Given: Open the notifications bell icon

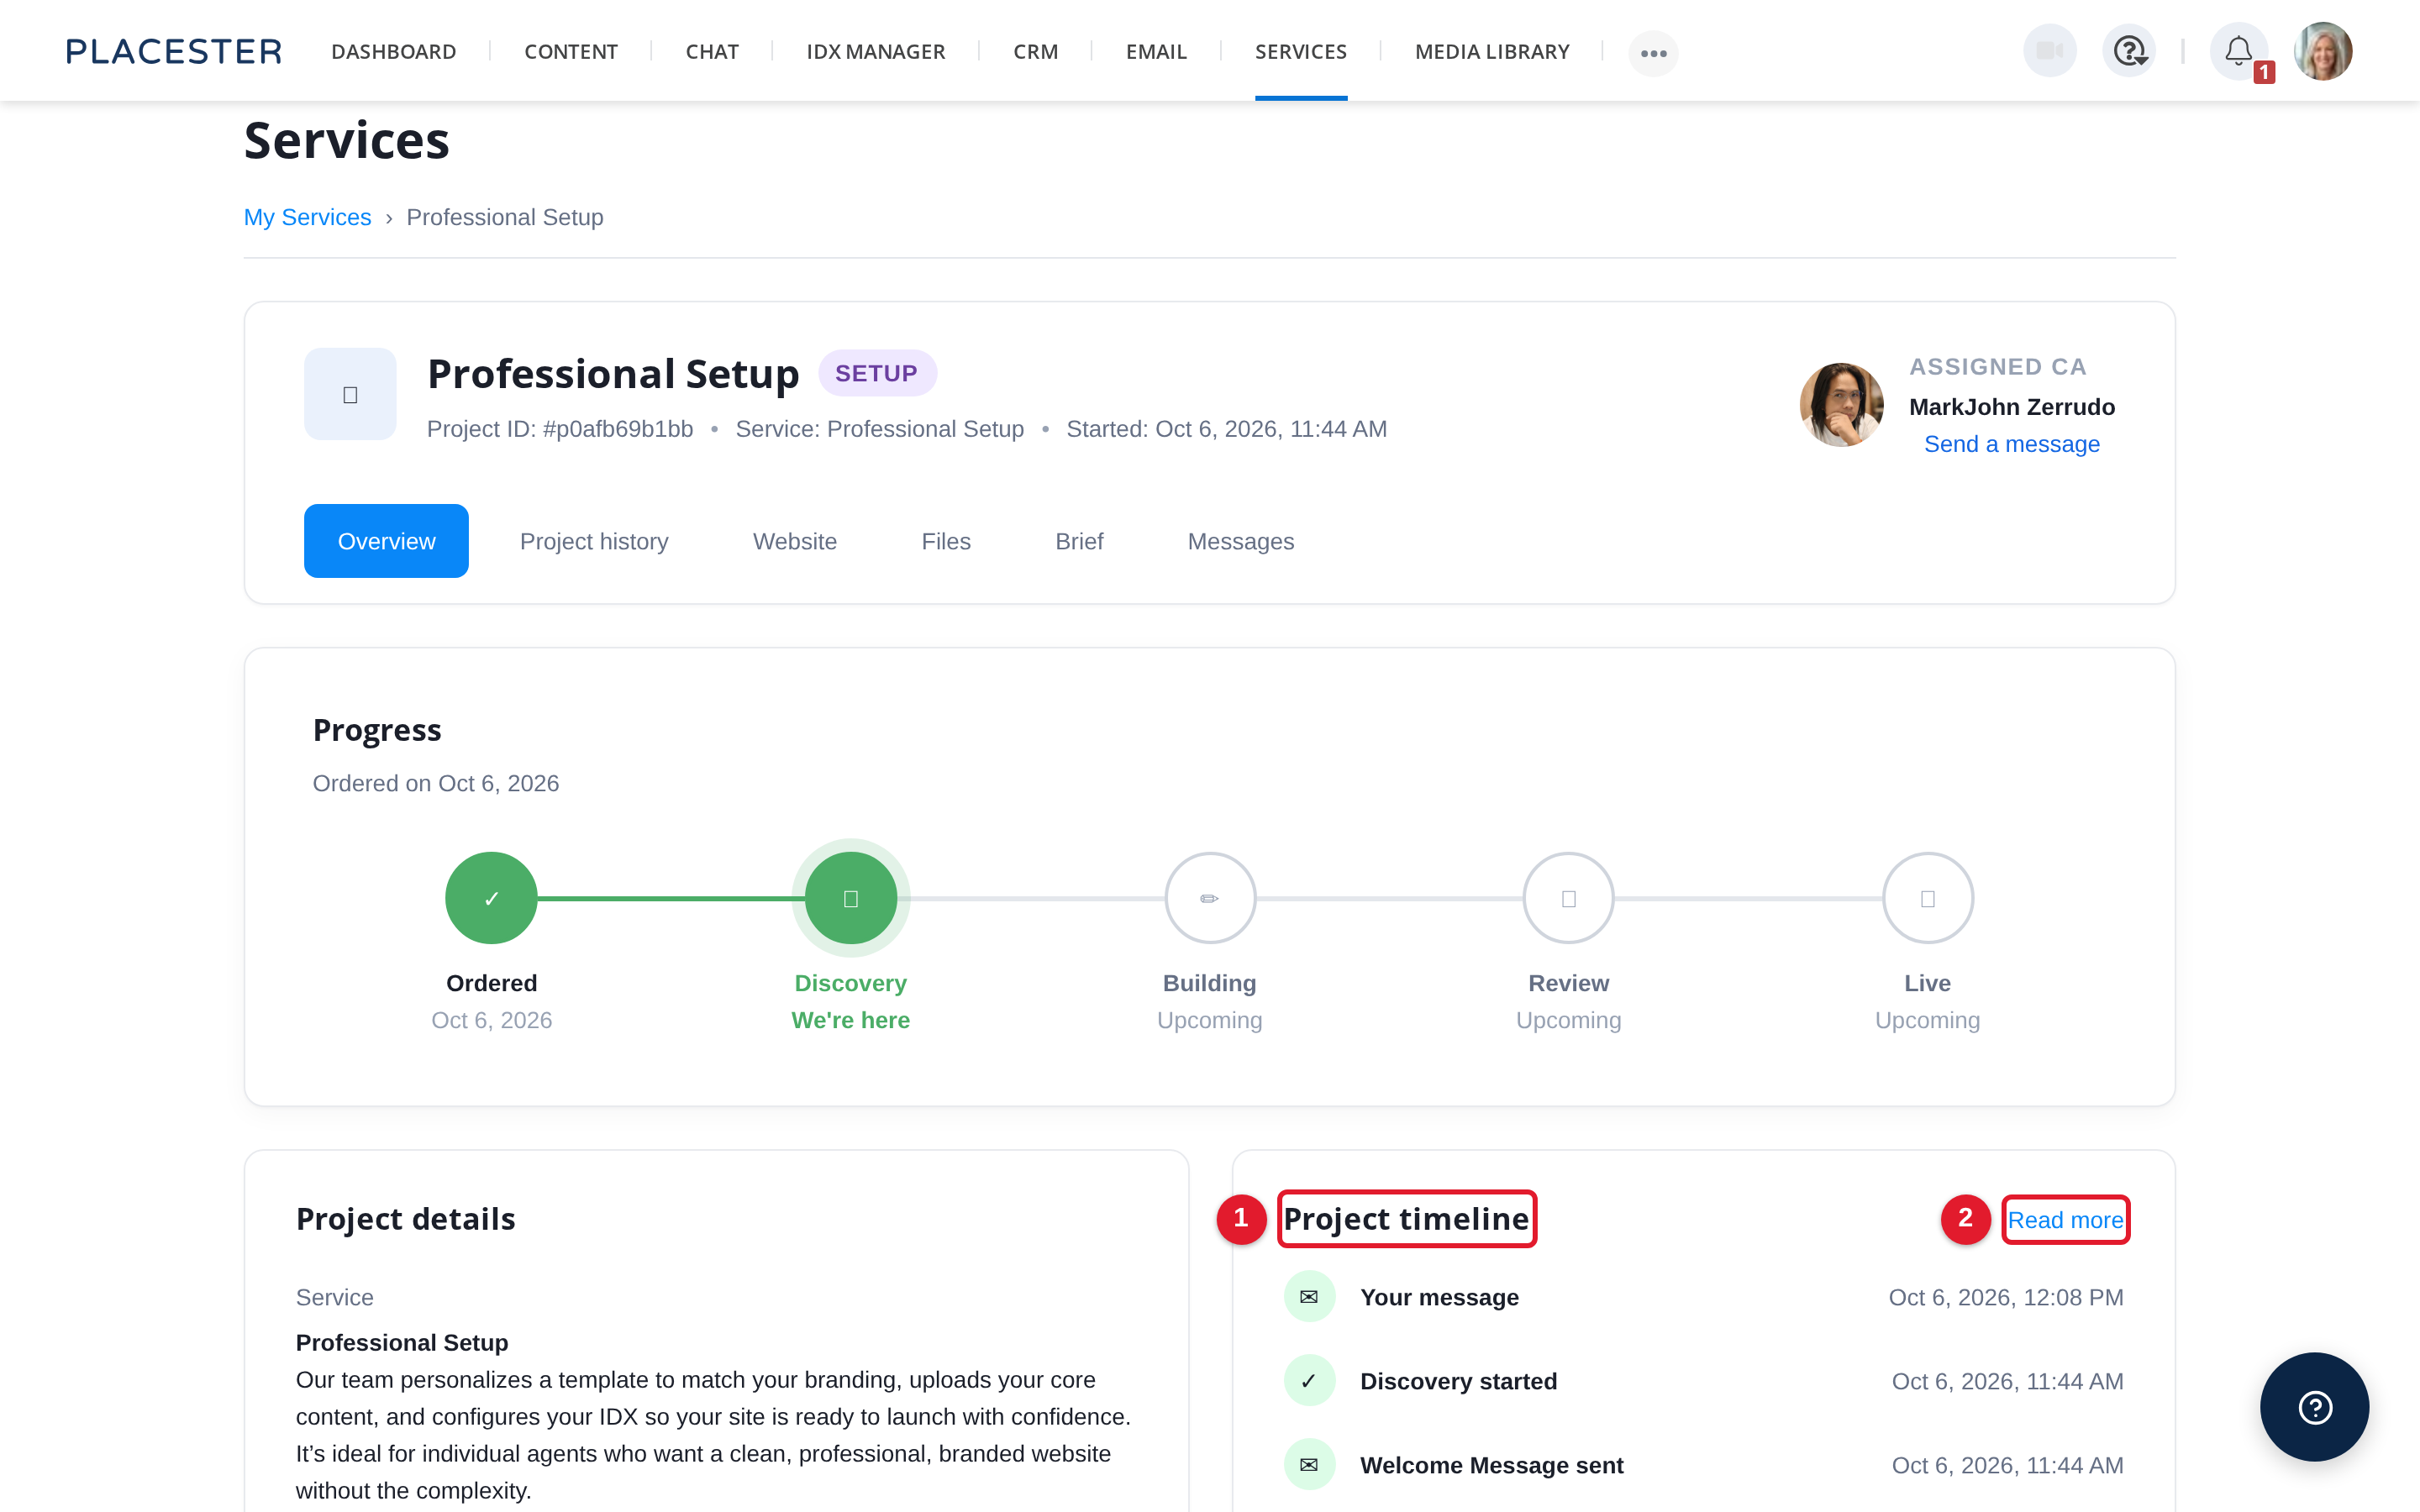Looking at the screenshot, I should [2238, 51].
